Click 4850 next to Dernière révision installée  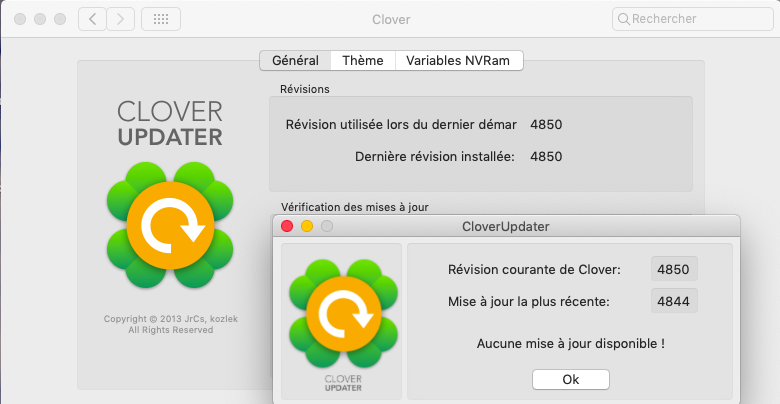[546, 157]
